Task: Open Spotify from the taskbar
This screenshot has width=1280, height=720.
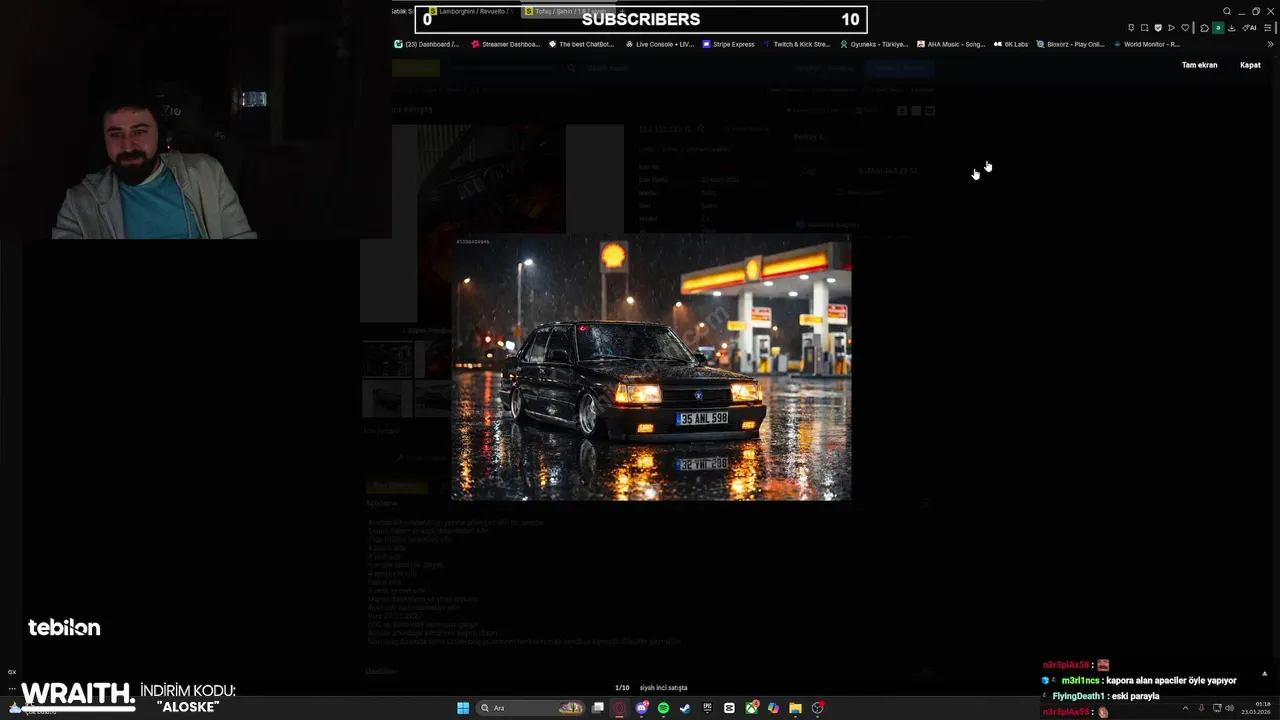Action: point(663,708)
